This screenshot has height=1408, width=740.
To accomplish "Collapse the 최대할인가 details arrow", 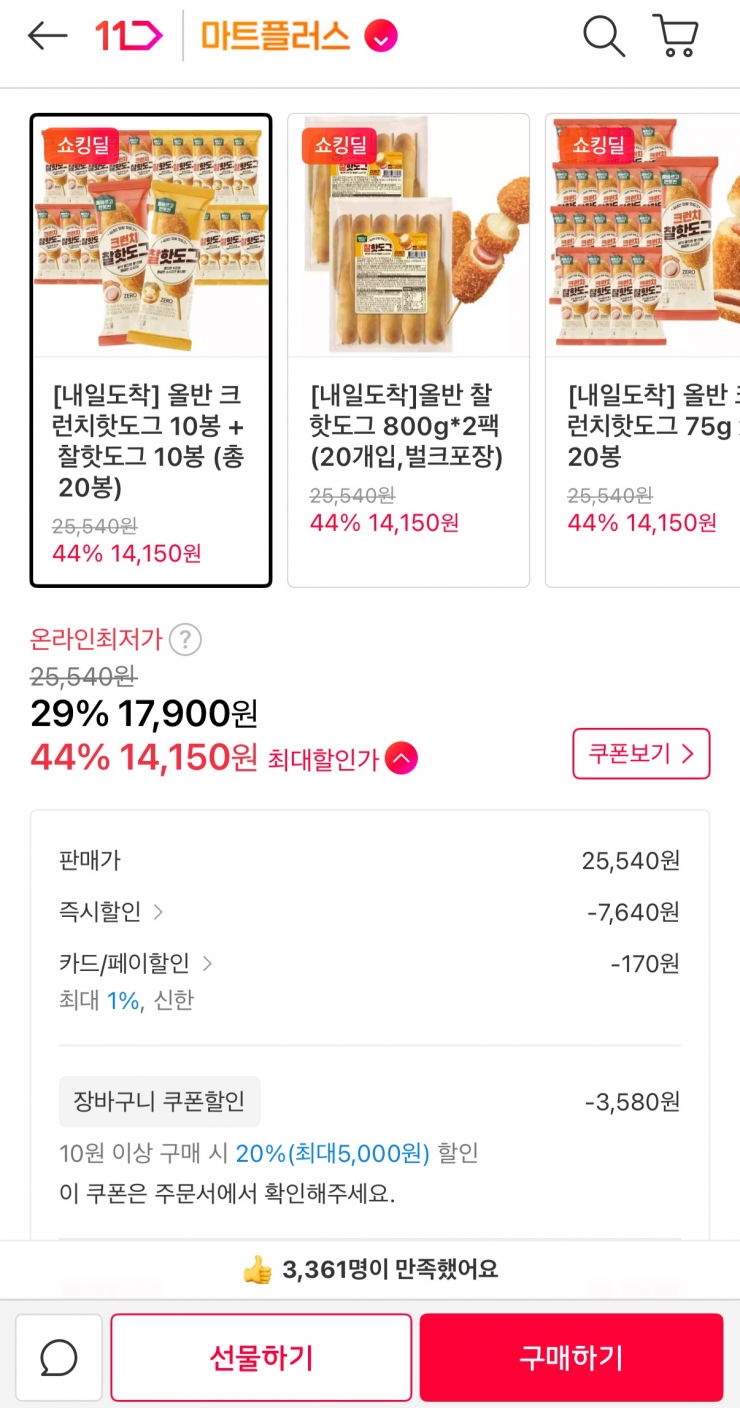I will (401, 759).
